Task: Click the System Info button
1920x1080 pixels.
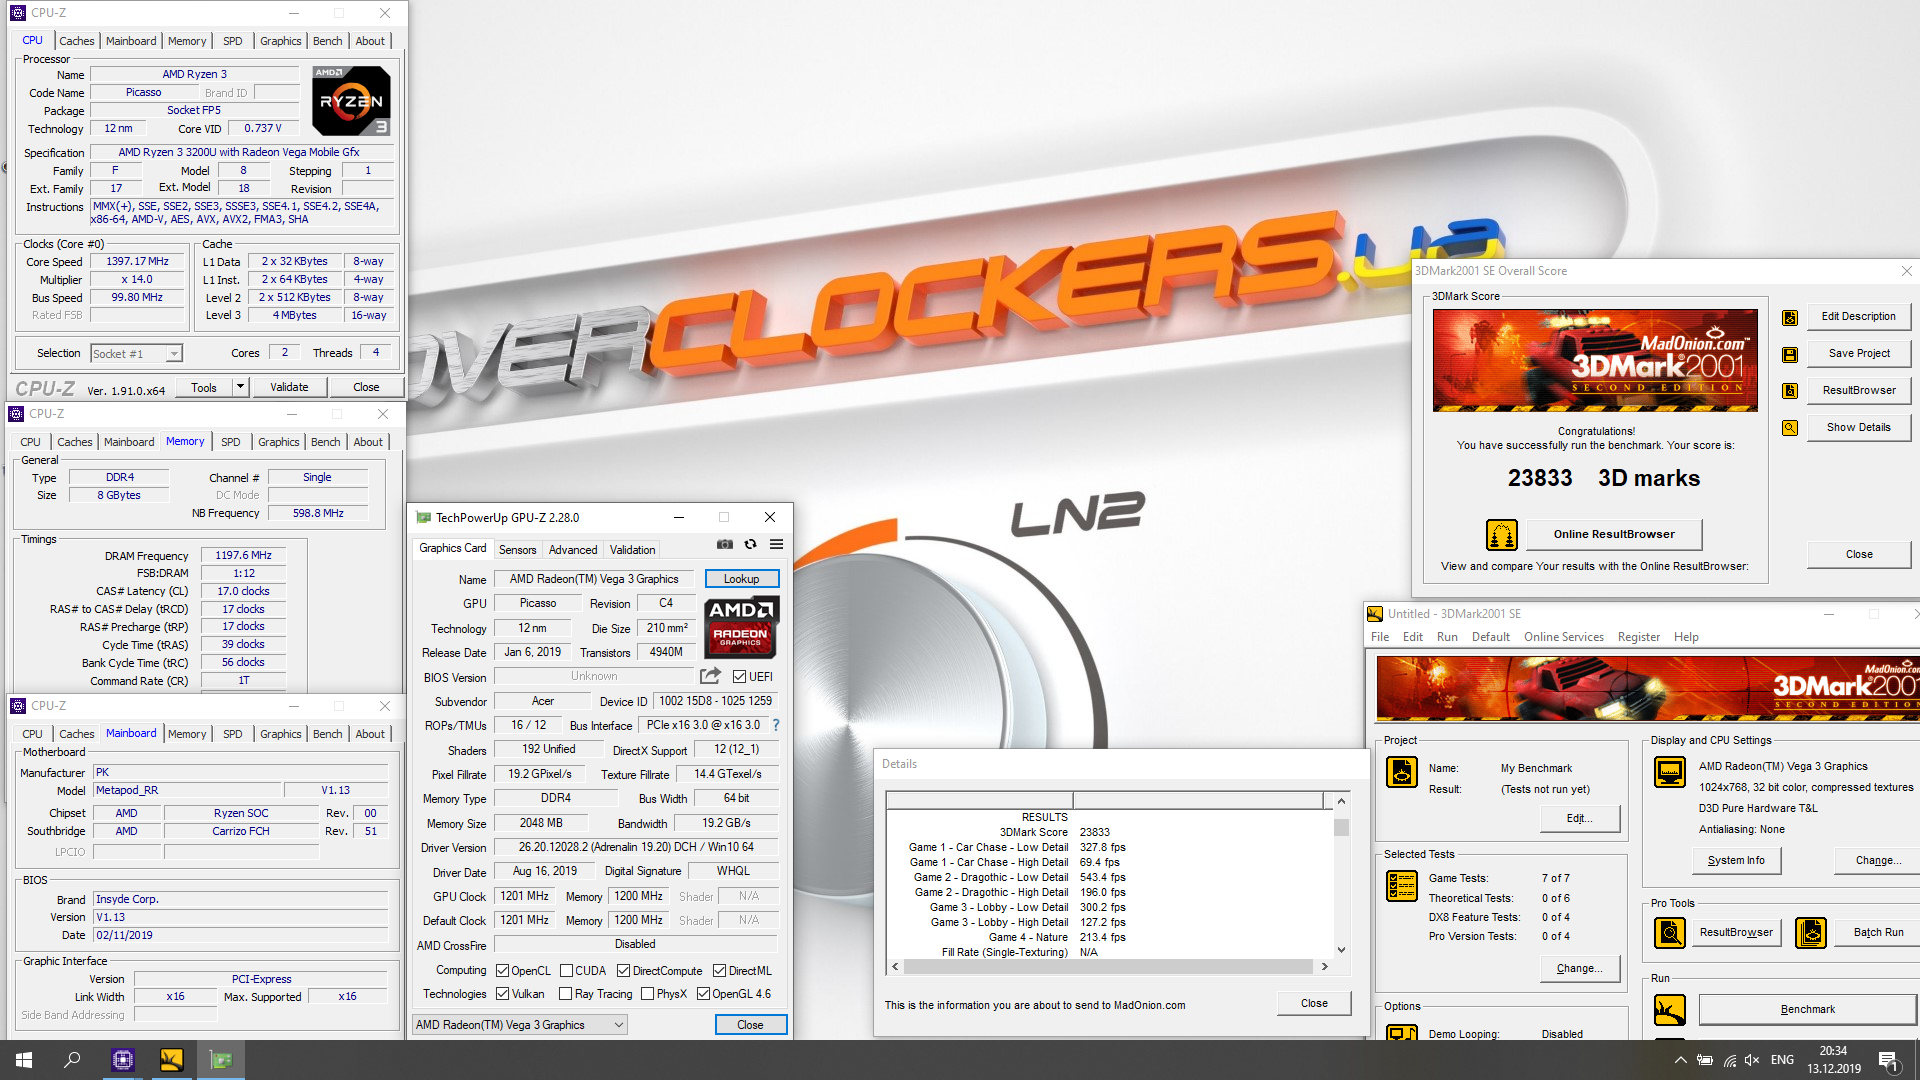Action: pos(1736,861)
